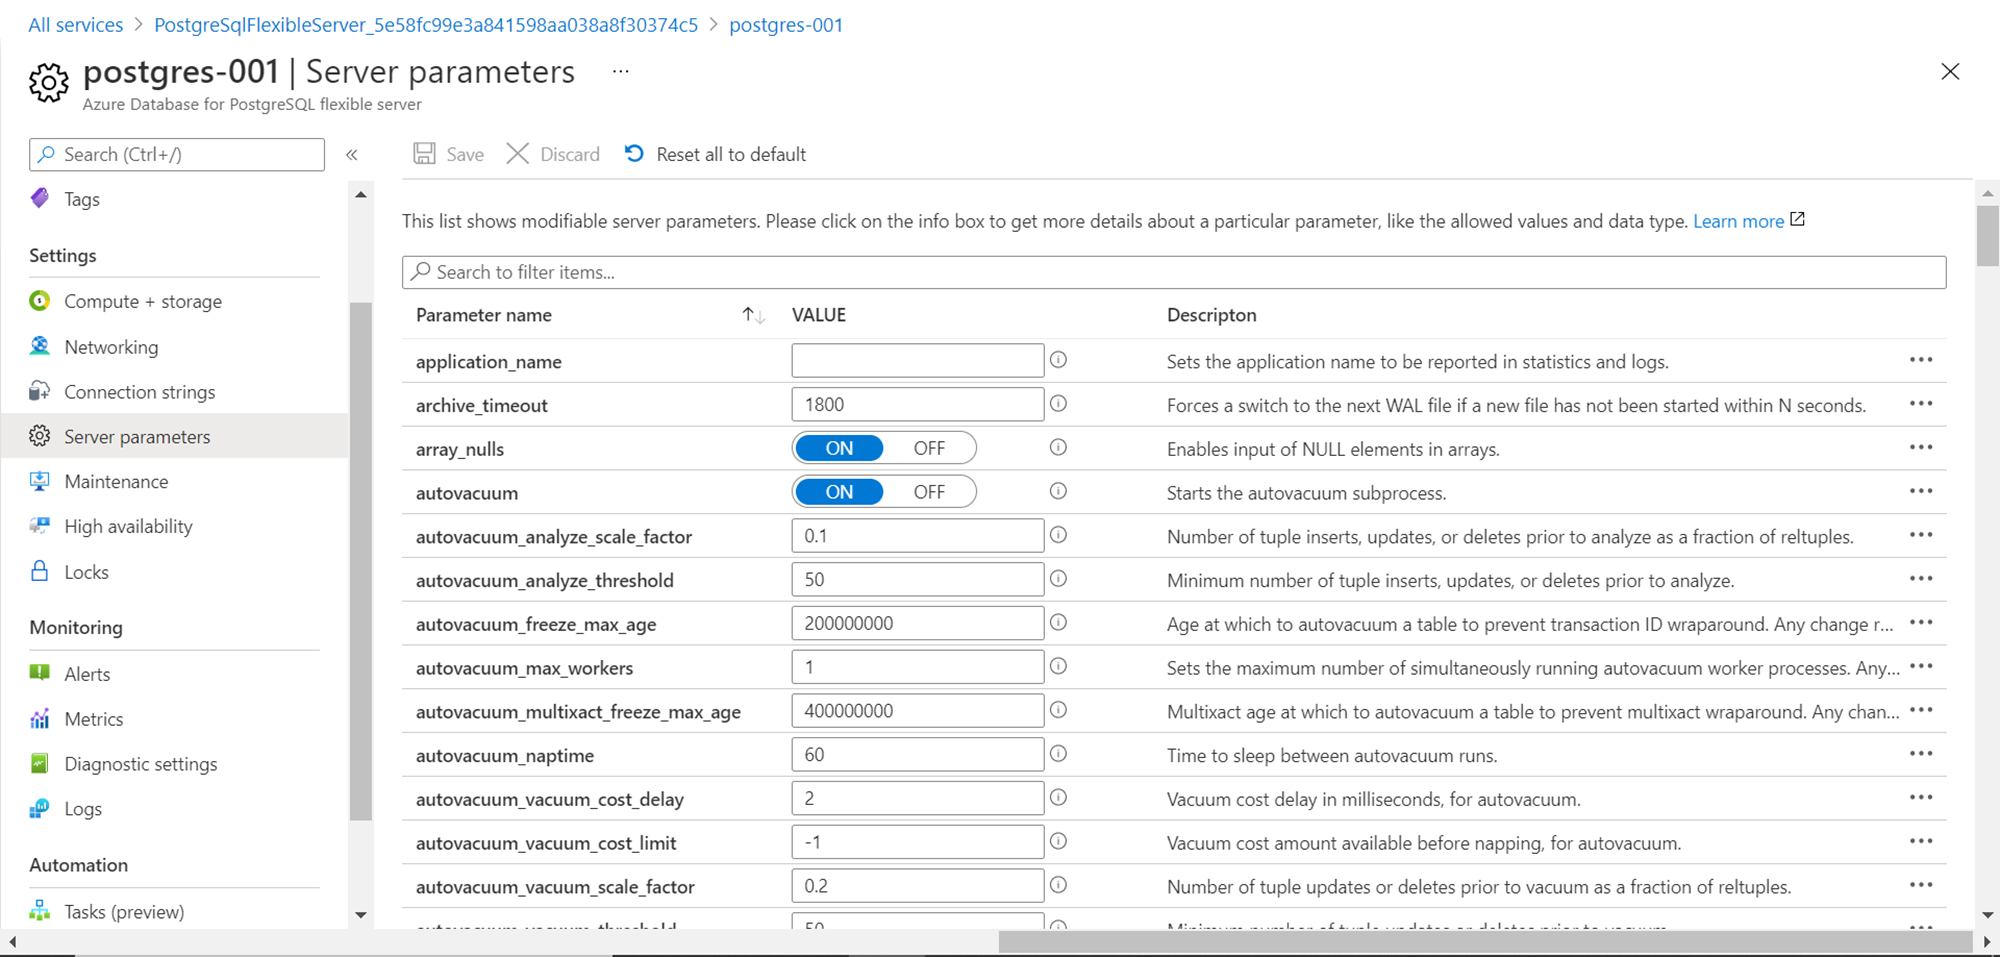This screenshot has width=2000, height=957.
Task: Click info icon next to autovacuum_naptime
Action: (x=1058, y=754)
